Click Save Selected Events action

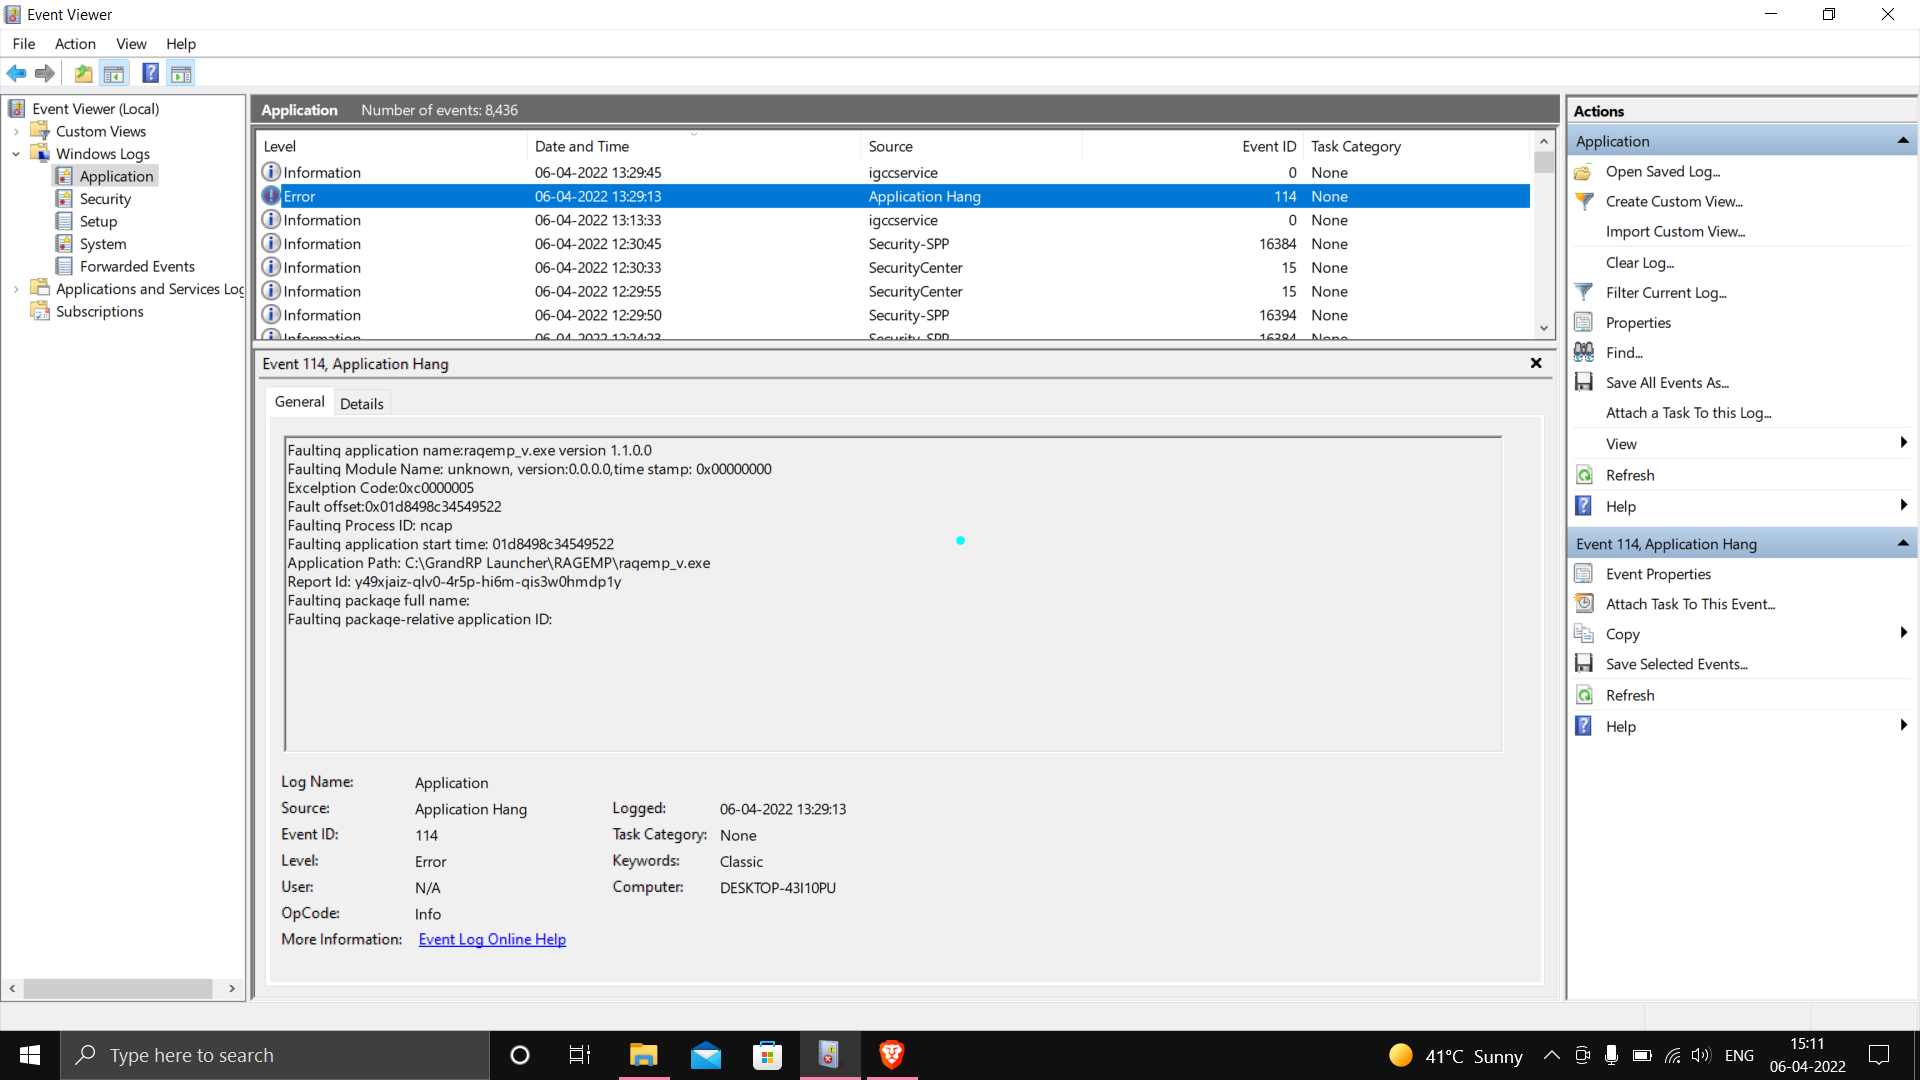1676,664
